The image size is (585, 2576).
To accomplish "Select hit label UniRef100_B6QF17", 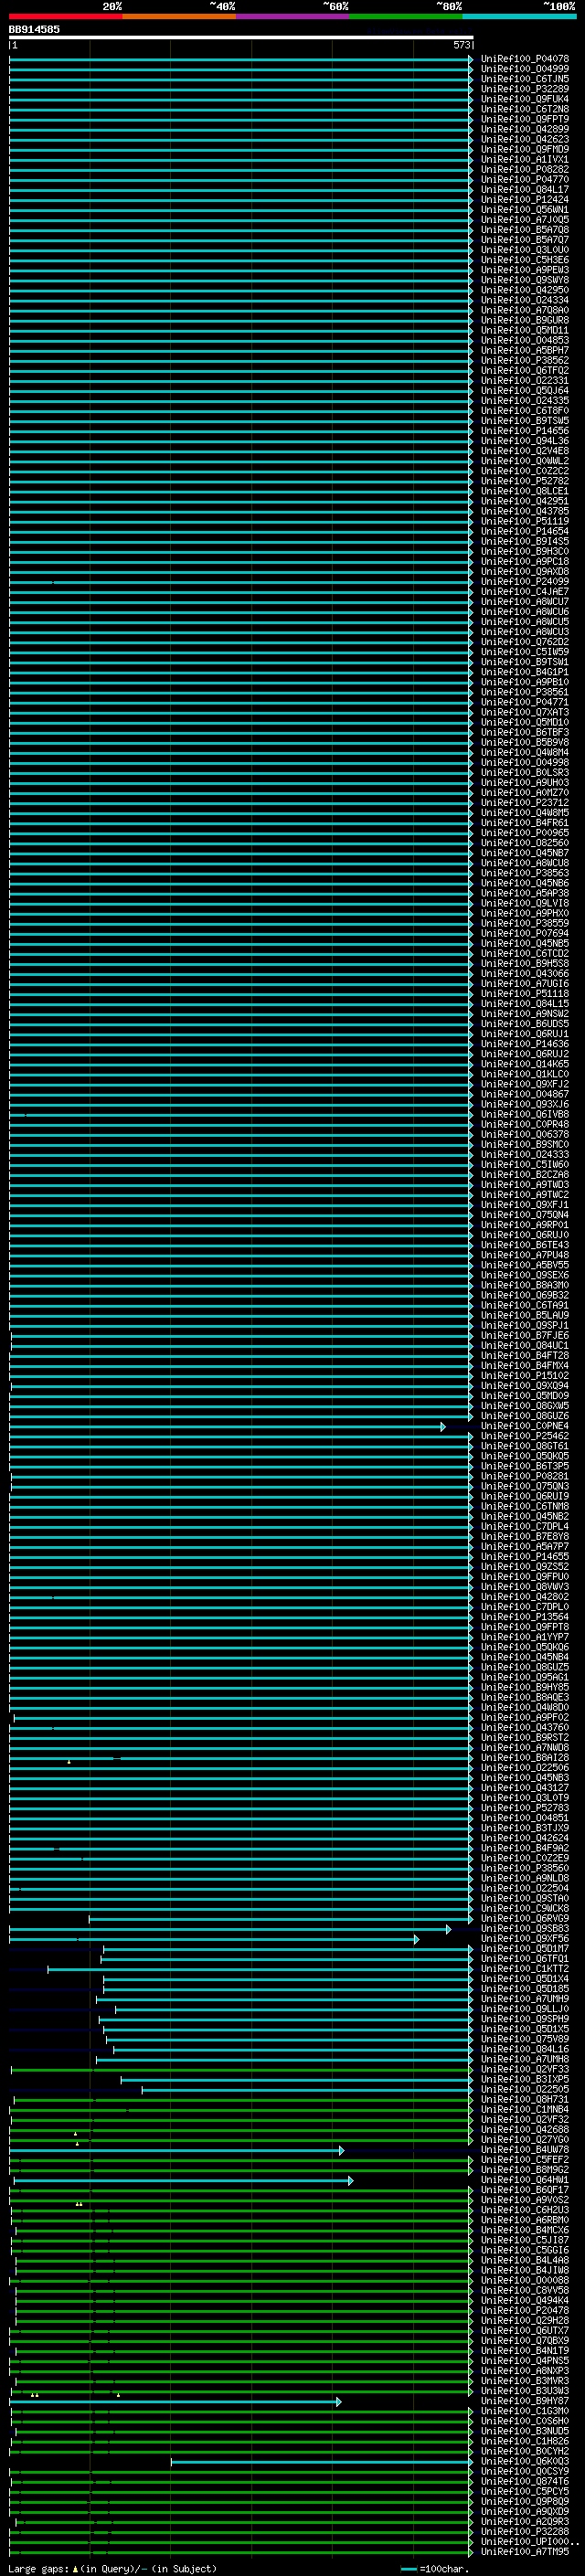I will pos(525,2189).
